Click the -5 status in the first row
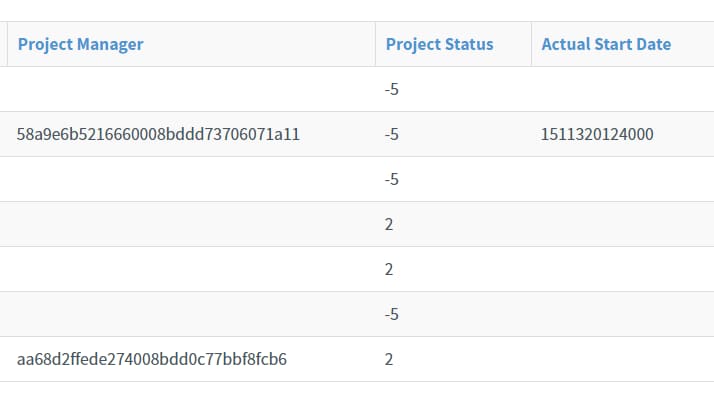This screenshot has height=409, width=714. pyautogui.click(x=392, y=89)
